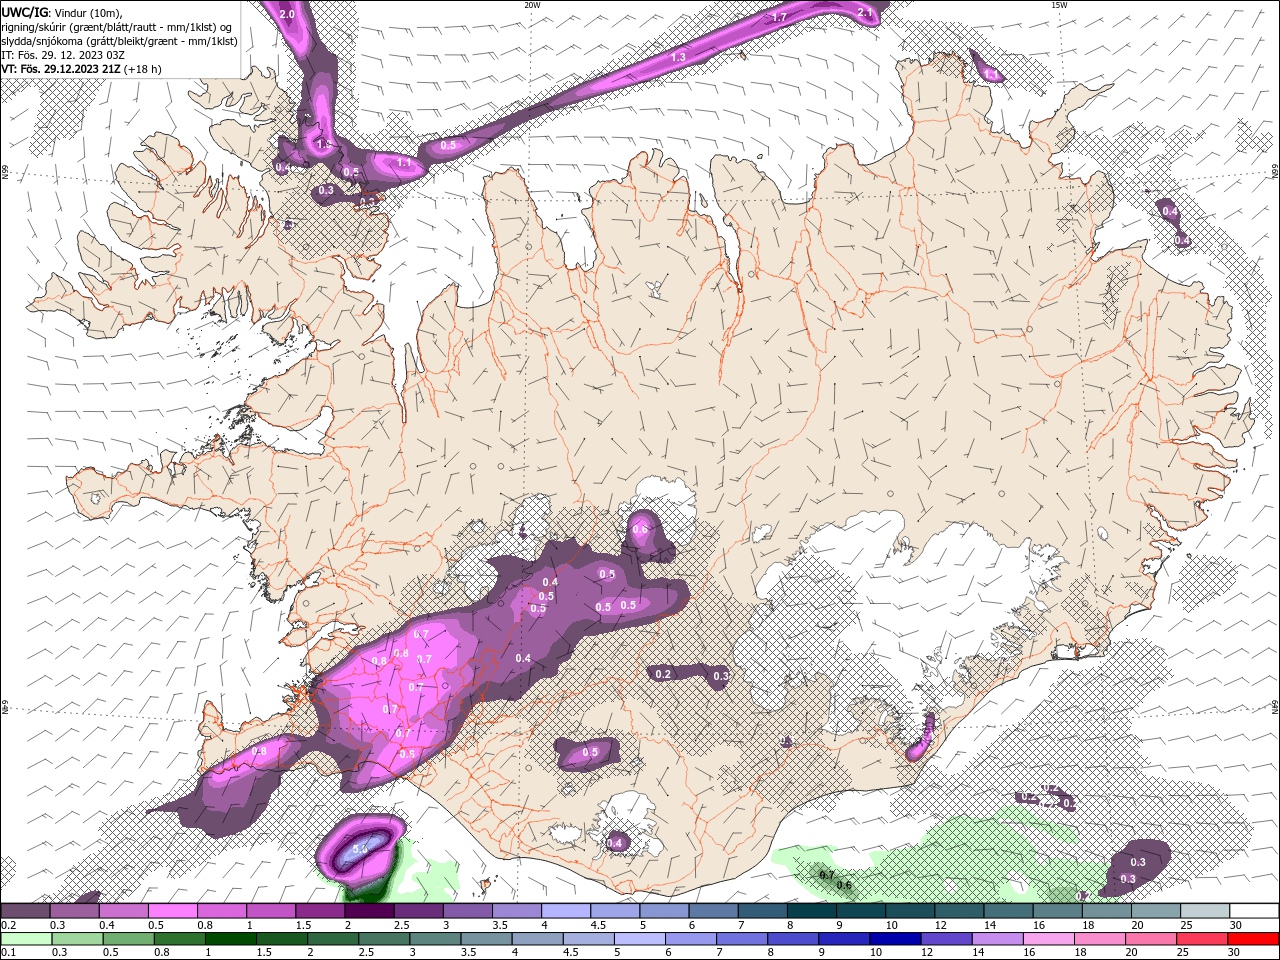Click the 'slydda/snjókoma (grátt/bleikt/grænt' description line
This screenshot has height=960, width=1280.
click(119, 41)
